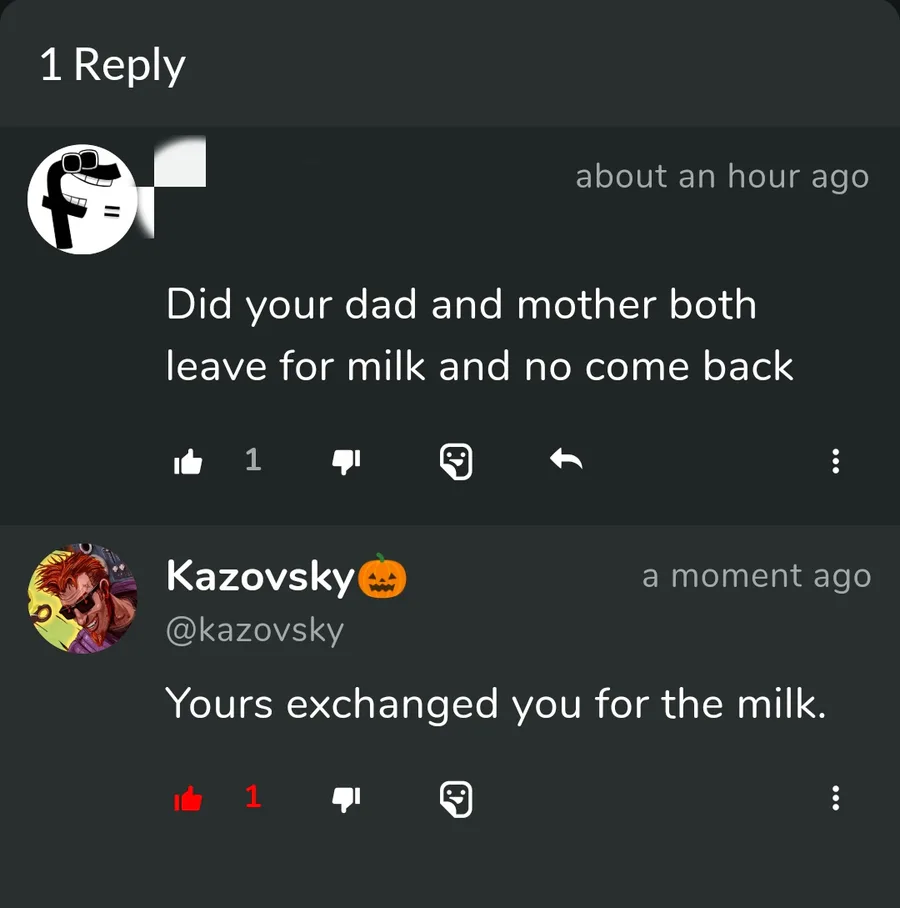Open Kazovsky's profile from display name

click(x=260, y=577)
